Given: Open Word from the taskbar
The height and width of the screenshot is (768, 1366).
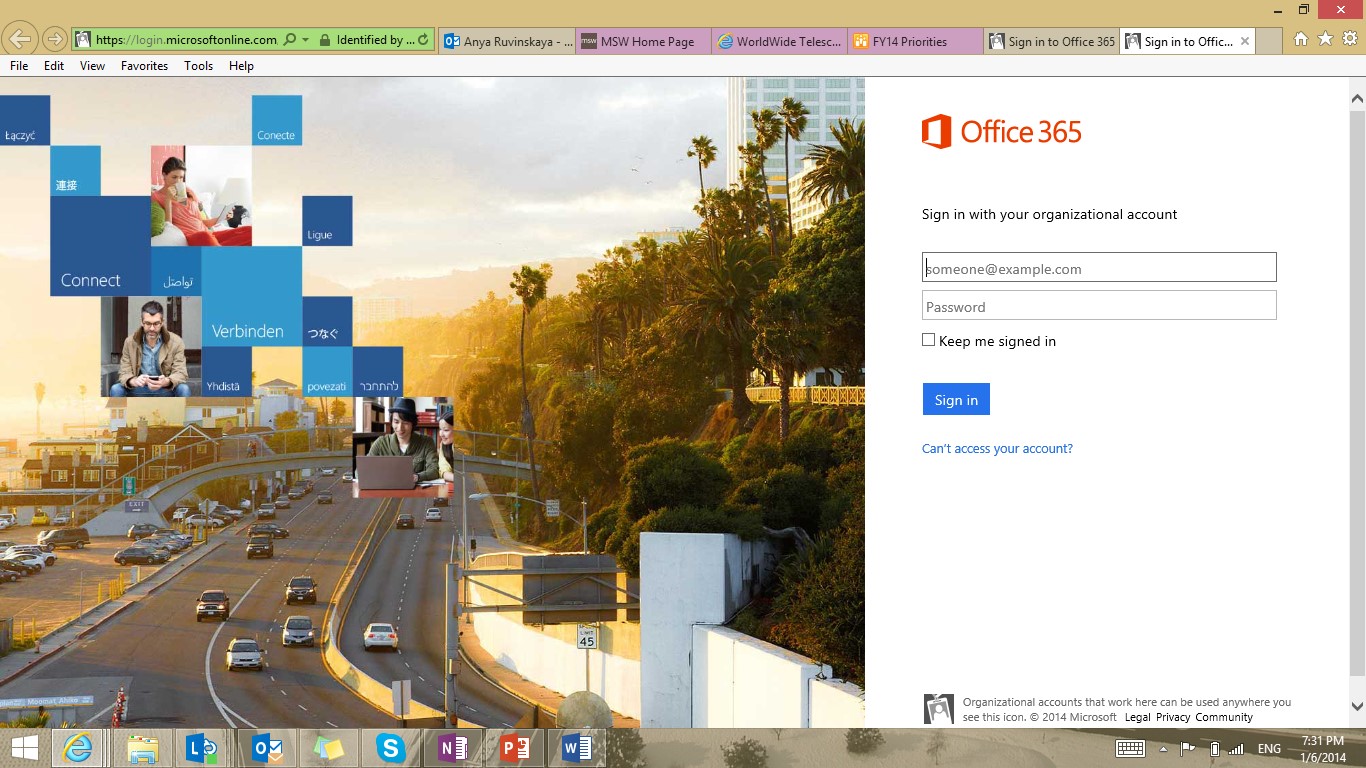Looking at the screenshot, I should click(x=577, y=748).
